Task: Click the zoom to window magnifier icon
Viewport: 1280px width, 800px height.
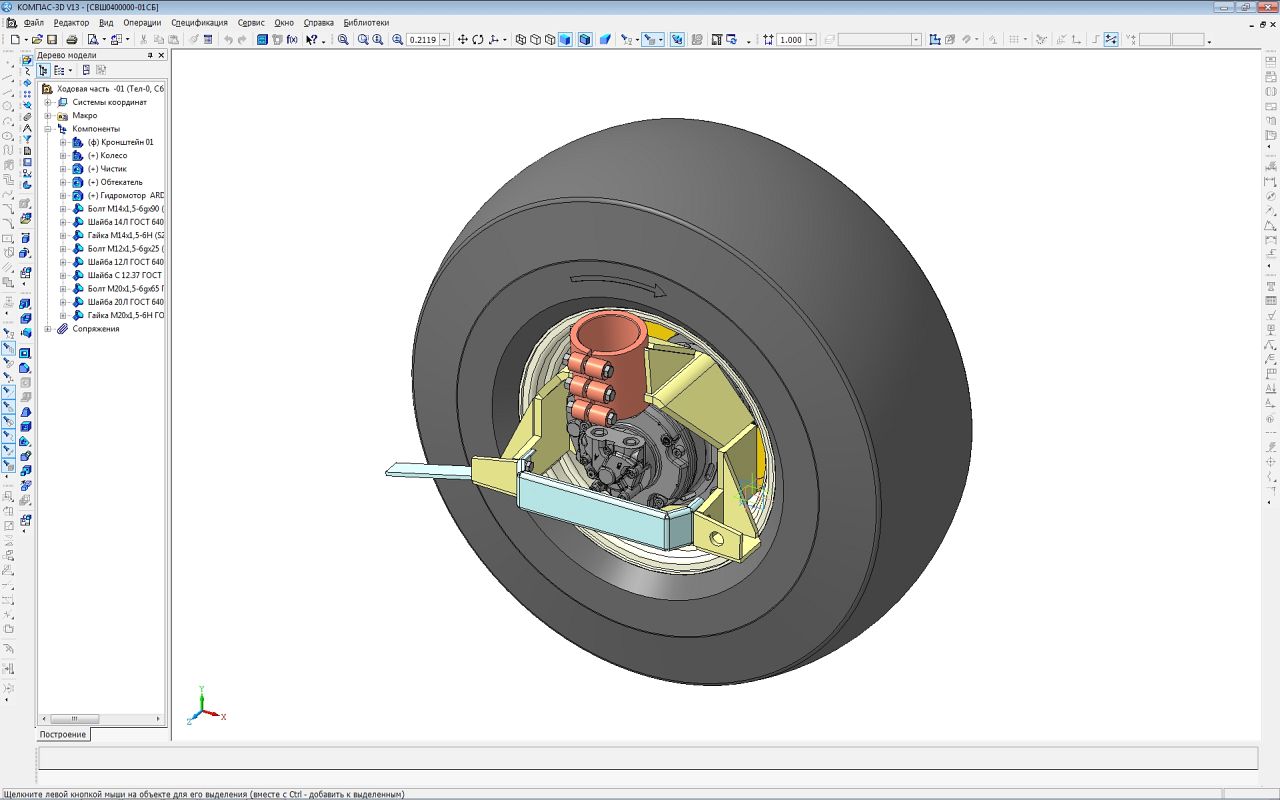Action: (343, 40)
